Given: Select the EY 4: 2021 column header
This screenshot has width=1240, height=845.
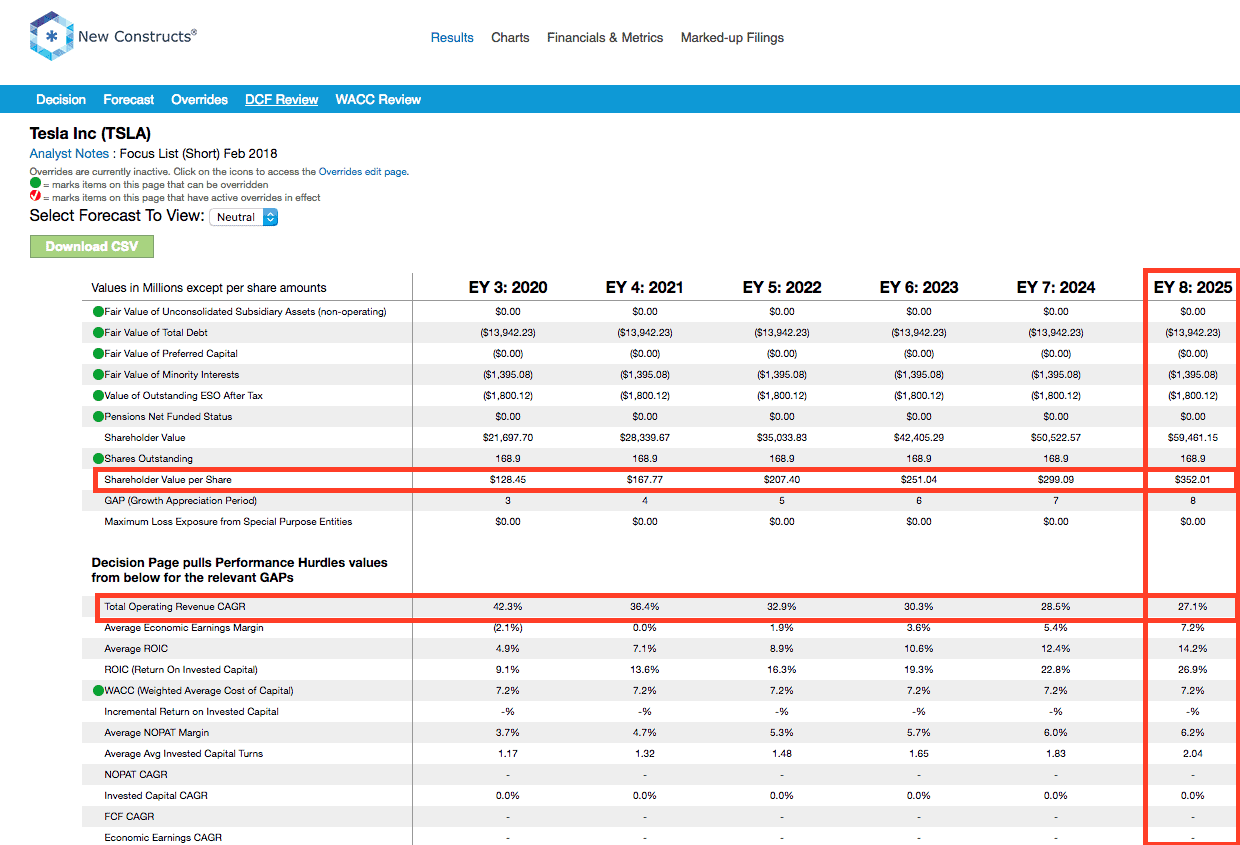Looking at the screenshot, I should pyautogui.click(x=645, y=287).
